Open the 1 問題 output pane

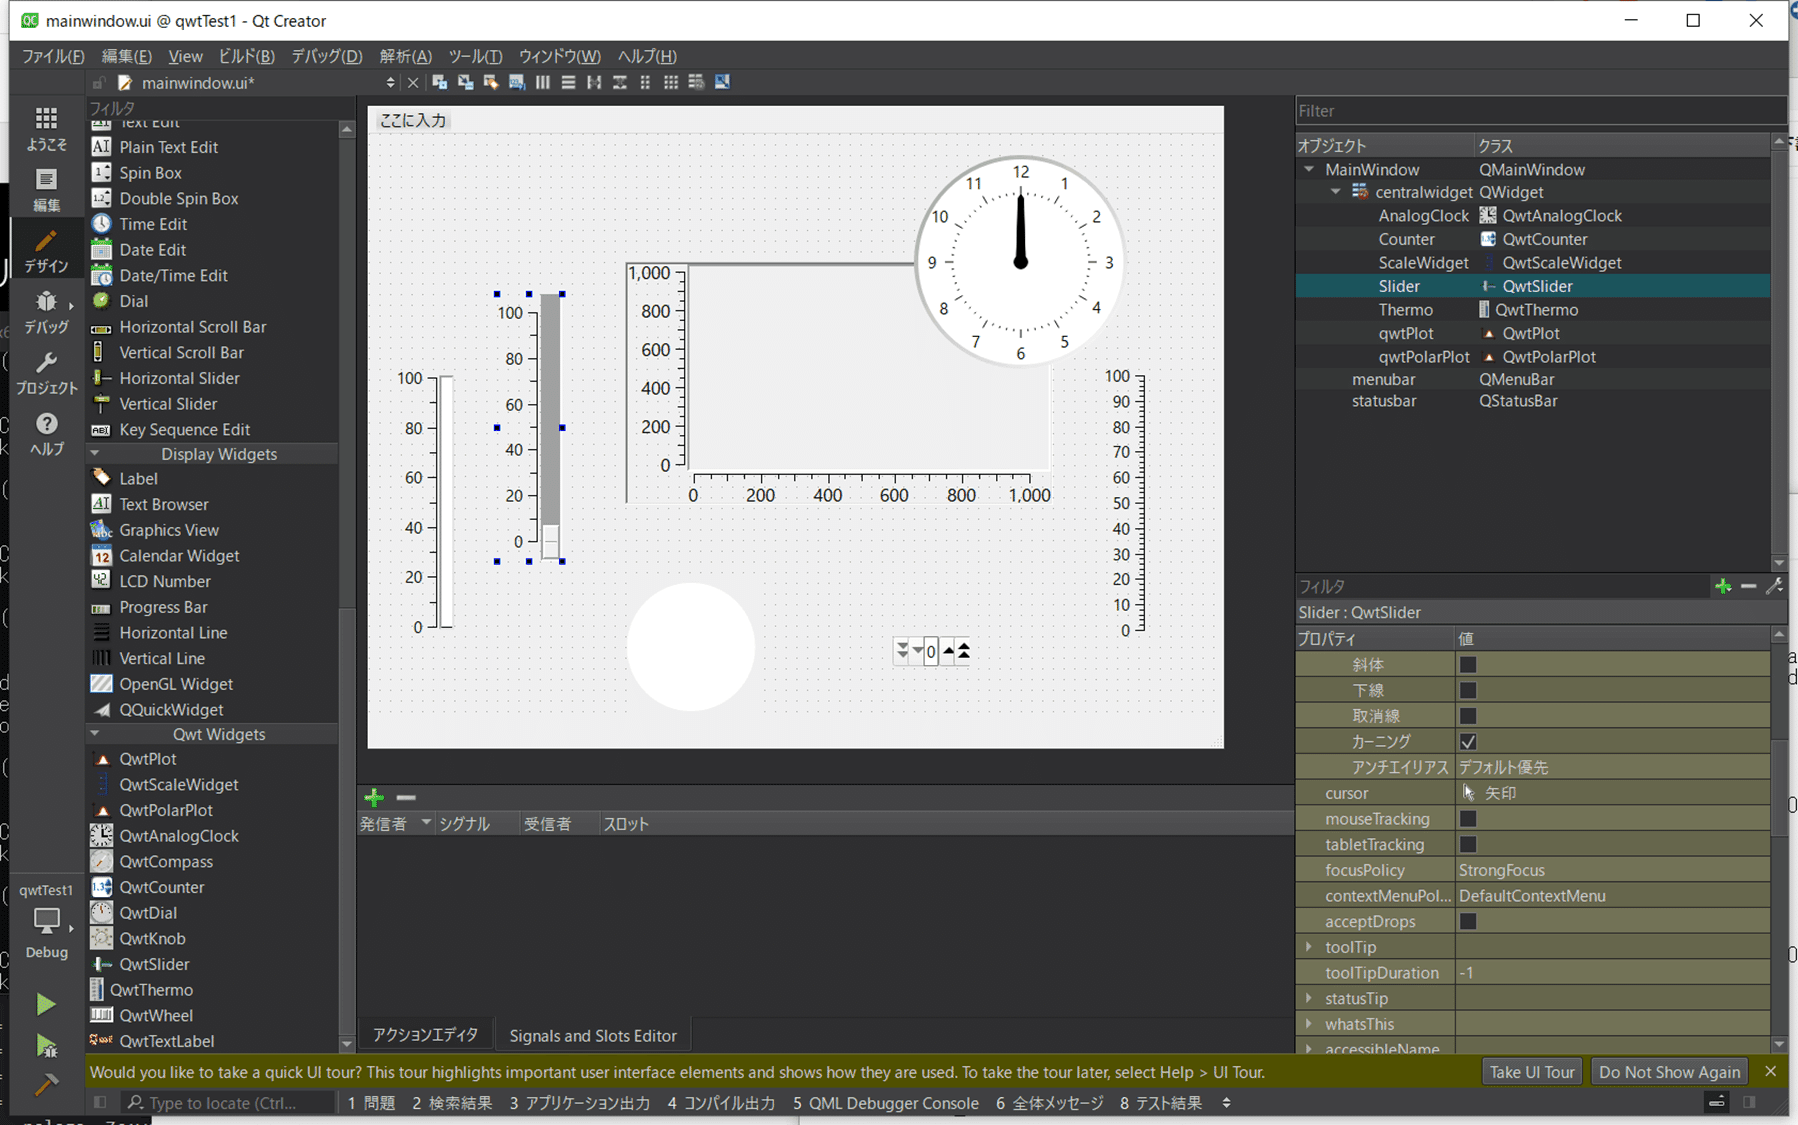click(372, 1103)
